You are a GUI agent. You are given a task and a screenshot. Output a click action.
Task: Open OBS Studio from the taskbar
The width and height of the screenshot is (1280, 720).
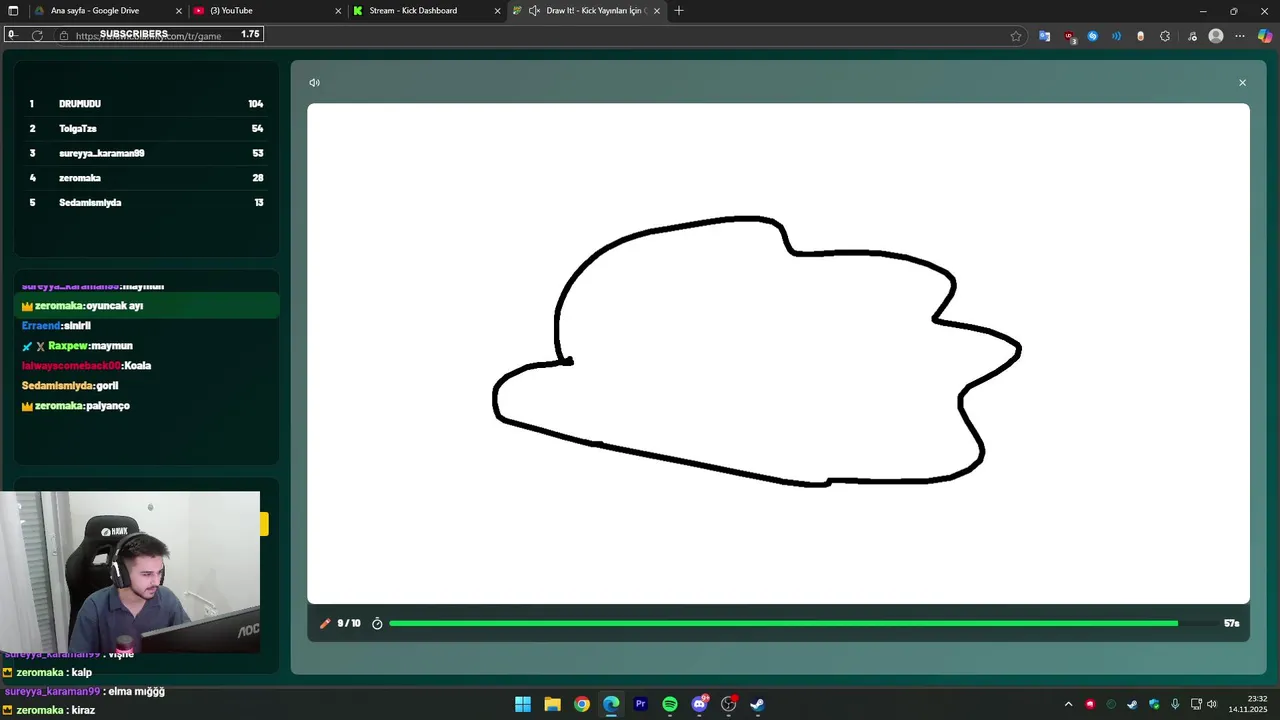tap(729, 704)
